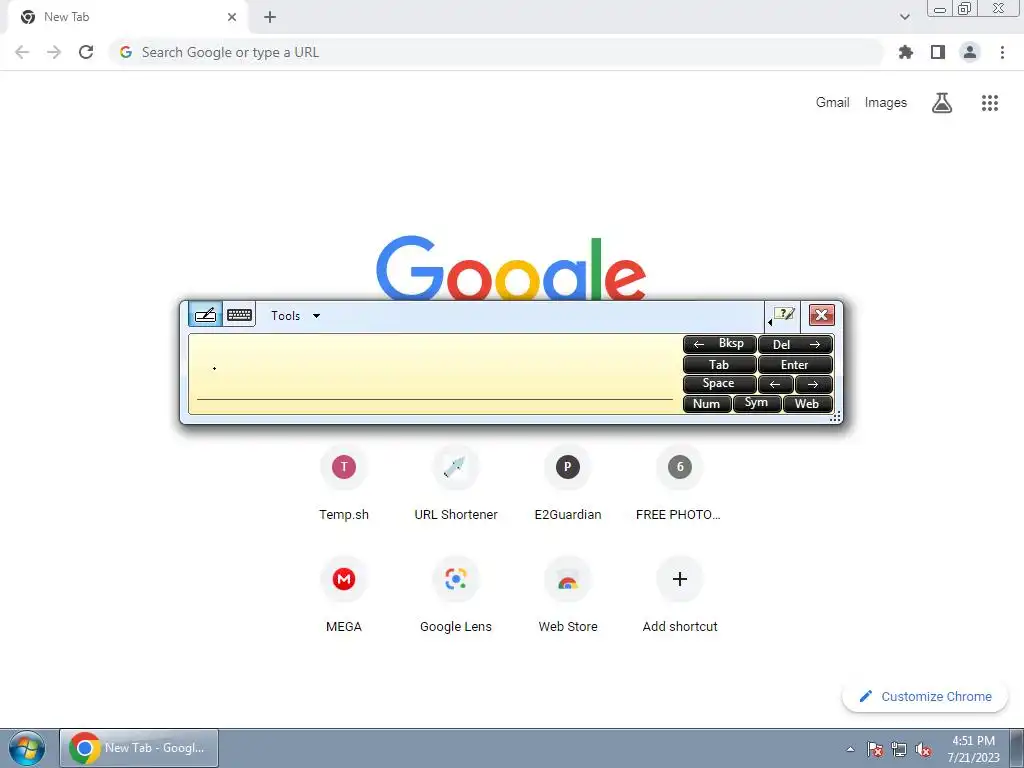Focus the Search Google or type a URL bar

495,52
